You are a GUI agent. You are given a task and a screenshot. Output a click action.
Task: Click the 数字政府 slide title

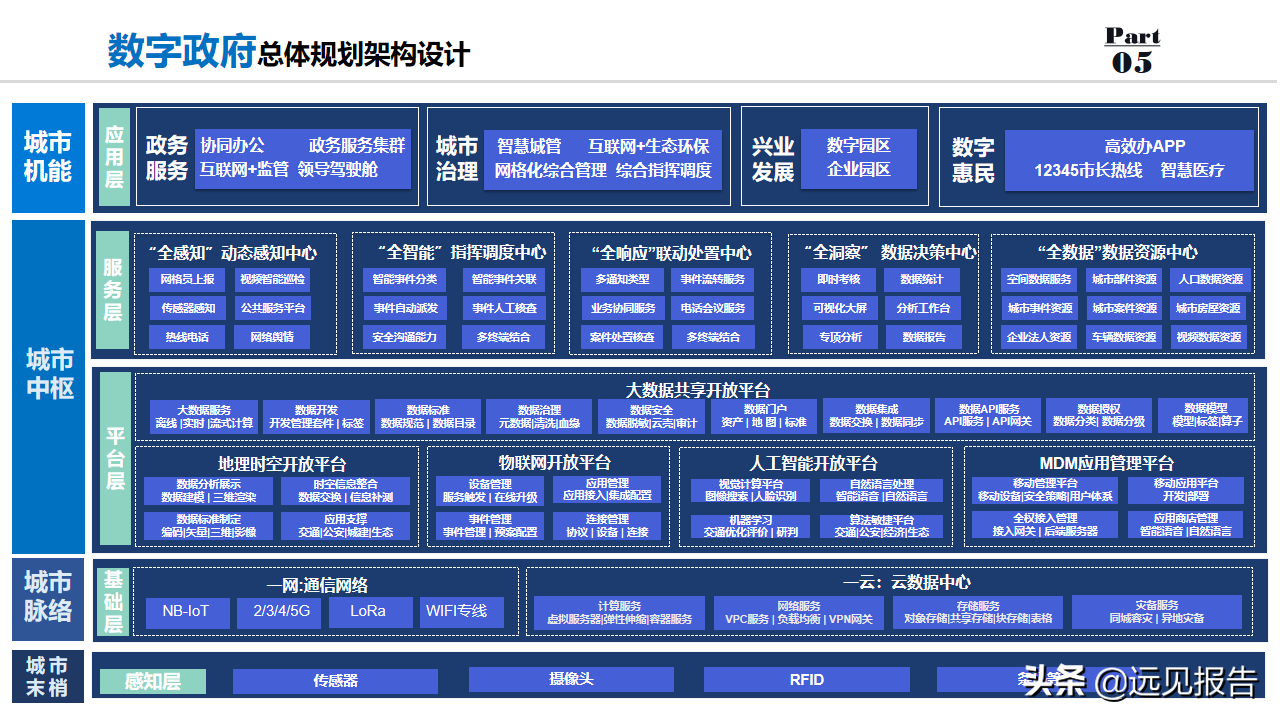[181, 53]
